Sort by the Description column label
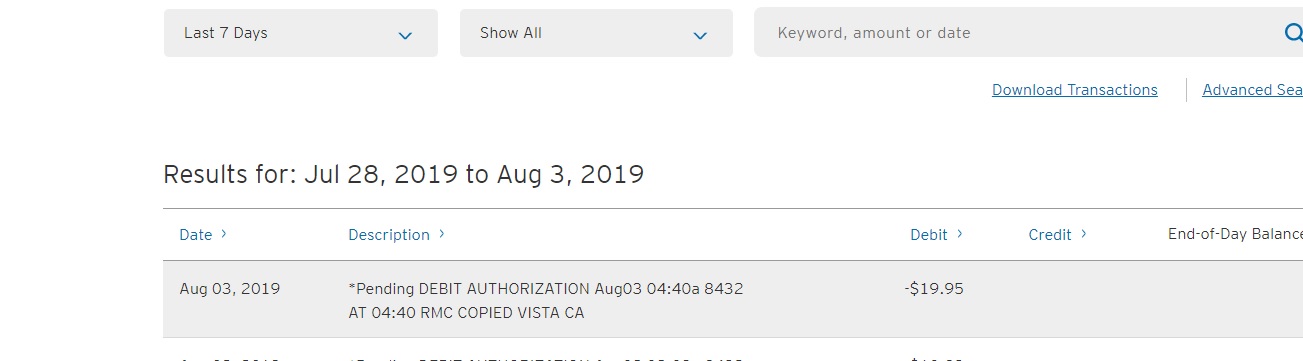This screenshot has height=361, width=1303. click(389, 235)
